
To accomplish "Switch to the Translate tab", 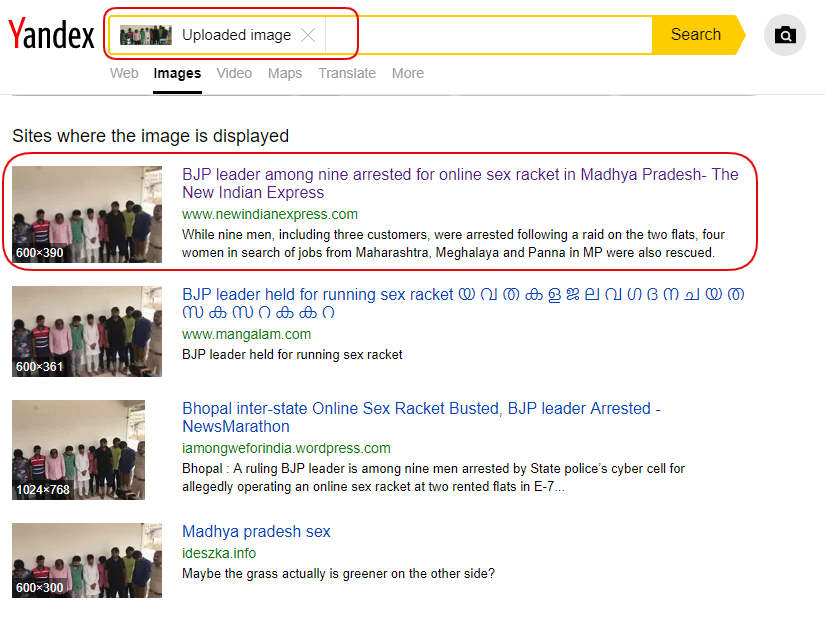I will [347, 73].
